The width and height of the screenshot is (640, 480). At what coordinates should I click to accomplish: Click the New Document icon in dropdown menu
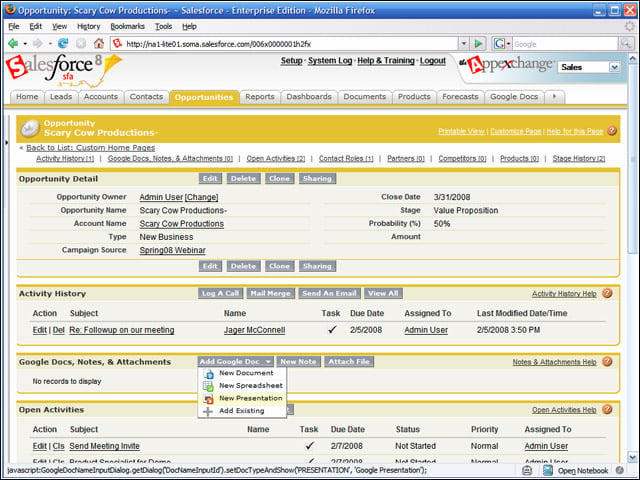tap(209, 373)
